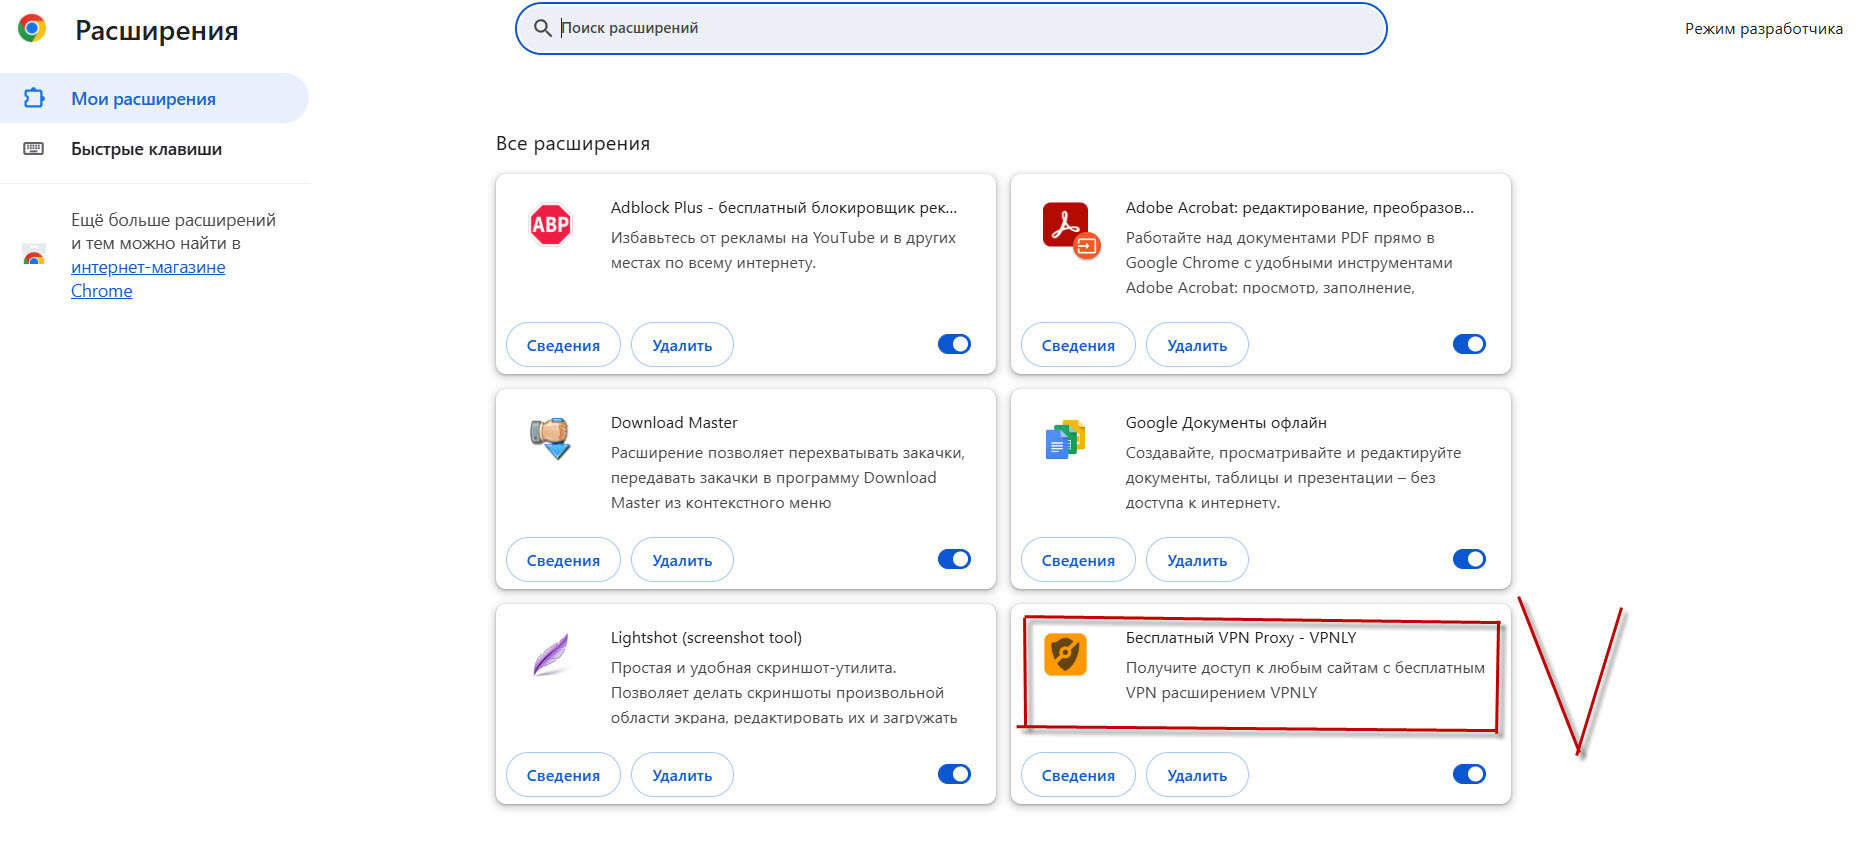Go to "Быстрые клавиши" in the sidebar

146,149
